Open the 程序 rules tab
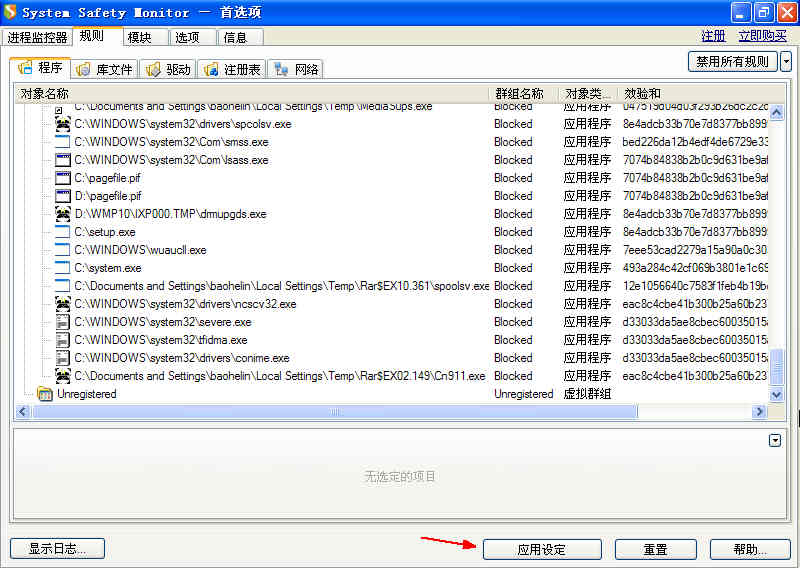800x568 pixels. (x=40, y=68)
